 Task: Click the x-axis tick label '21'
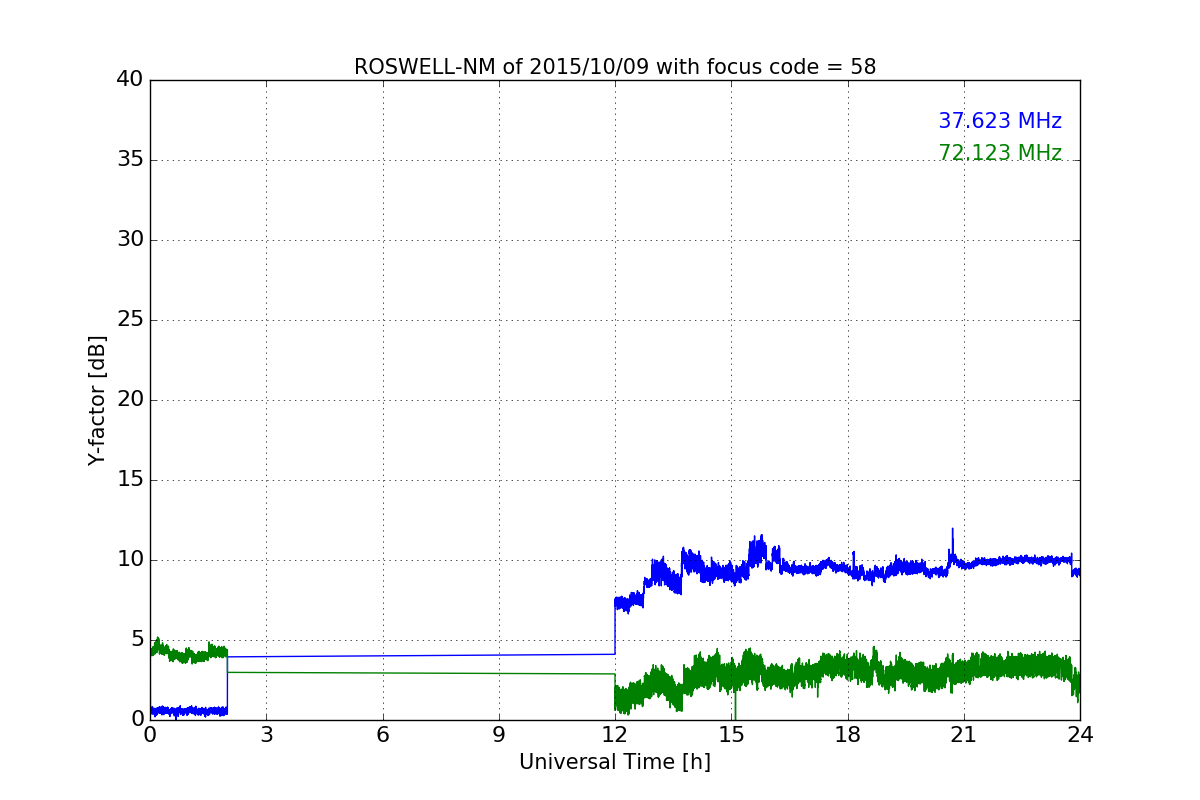(964, 735)
